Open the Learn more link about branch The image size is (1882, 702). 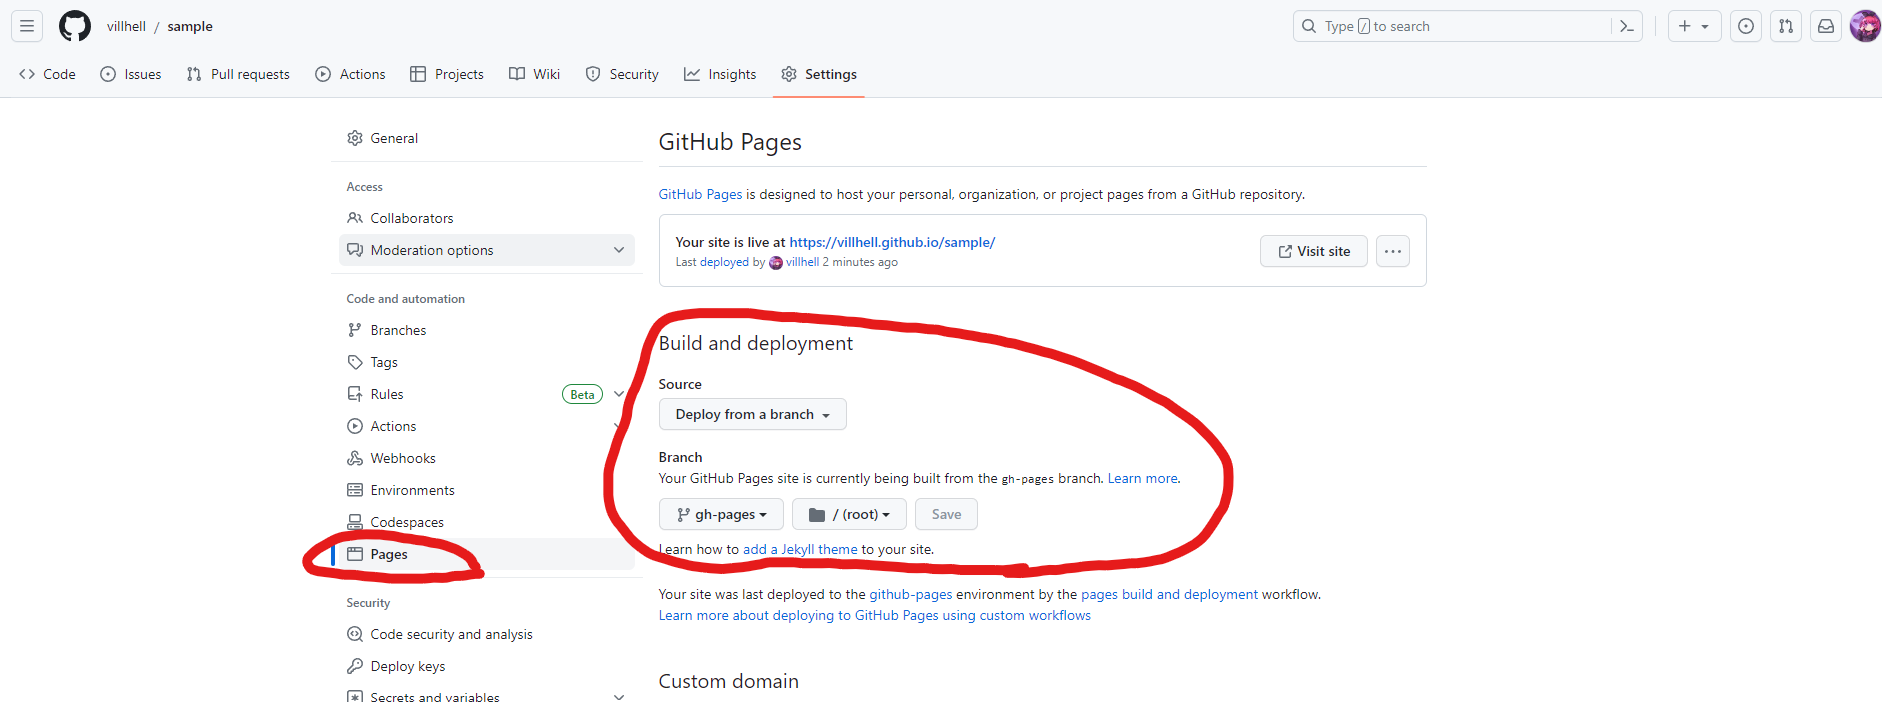[1142, 478]
